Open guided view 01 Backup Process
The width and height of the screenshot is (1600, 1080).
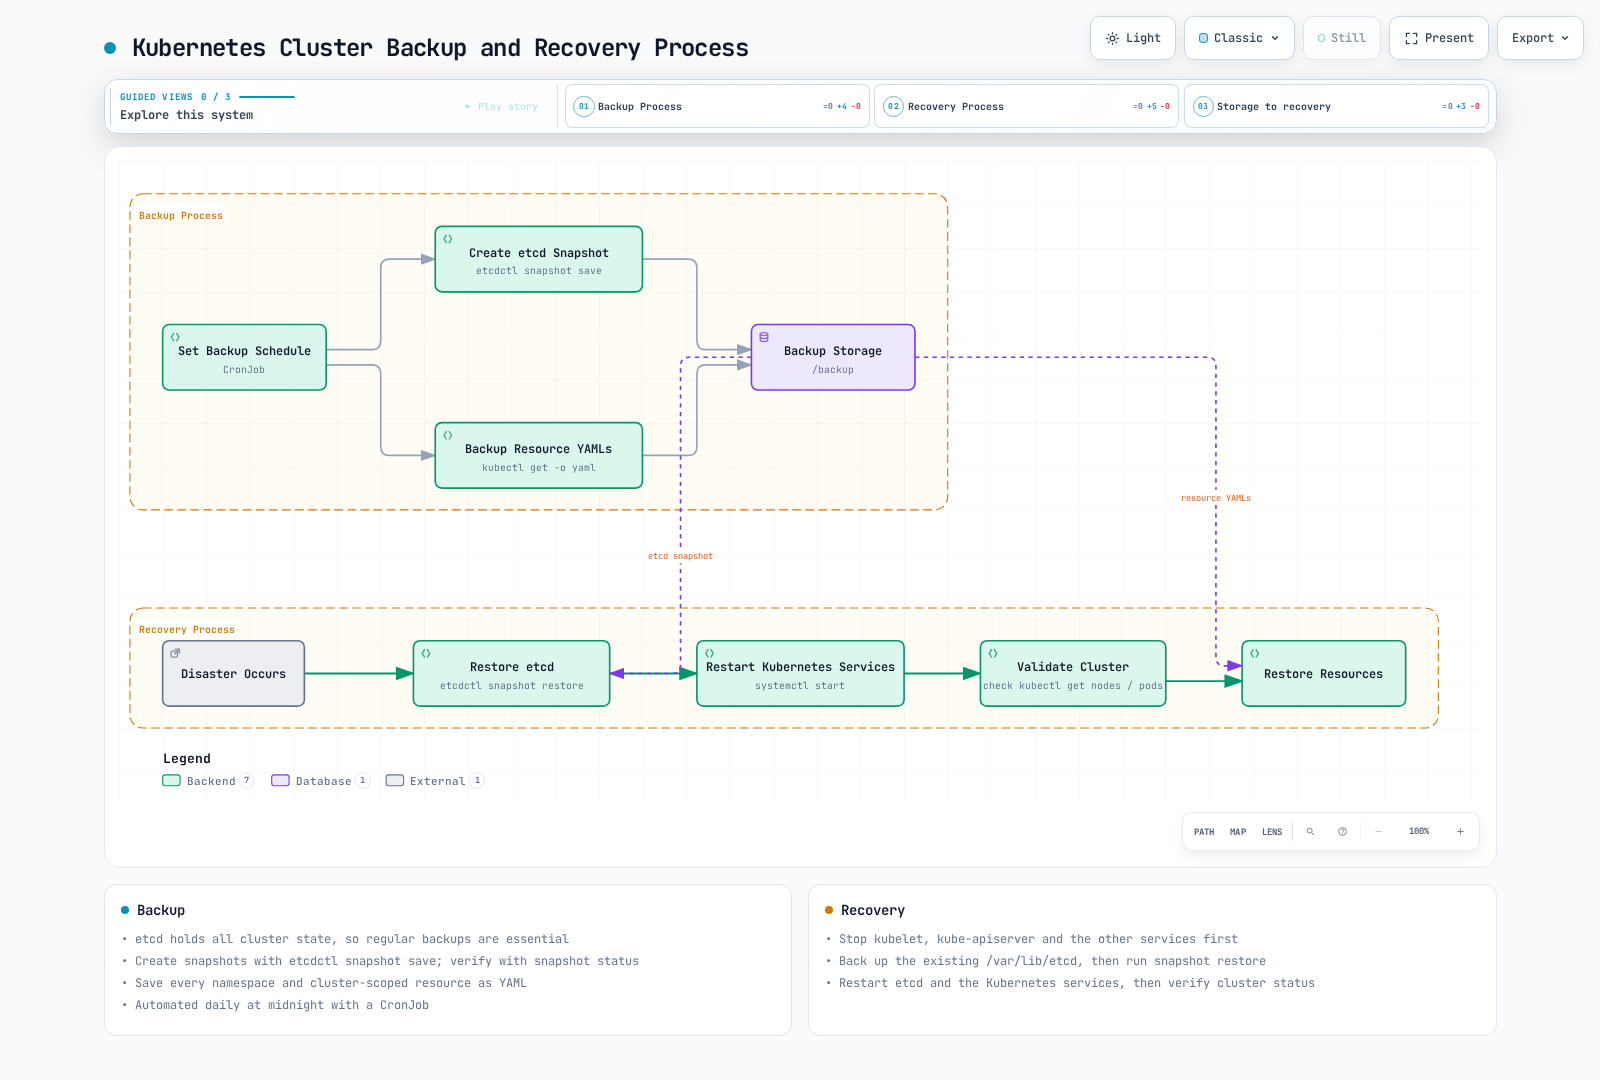tap(717, 106)
